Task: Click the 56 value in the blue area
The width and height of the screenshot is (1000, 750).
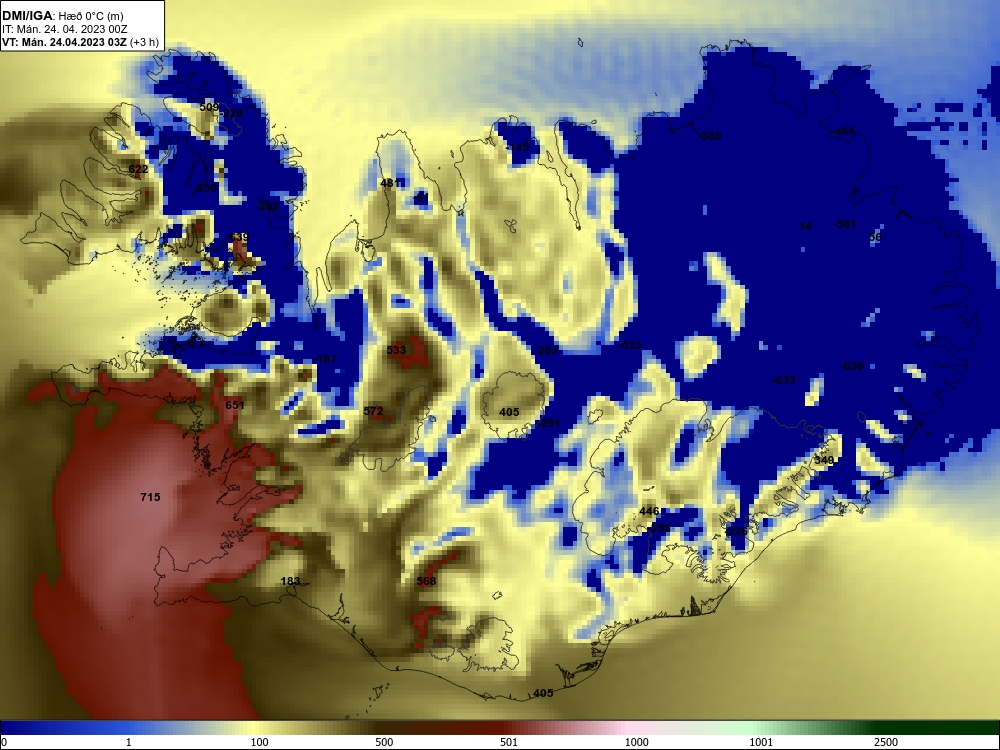Action: pos(875,237)
